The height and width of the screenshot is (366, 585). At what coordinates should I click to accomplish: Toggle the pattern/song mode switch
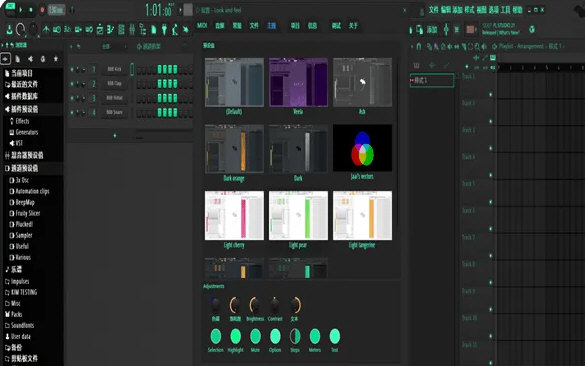tap(10, 8)
